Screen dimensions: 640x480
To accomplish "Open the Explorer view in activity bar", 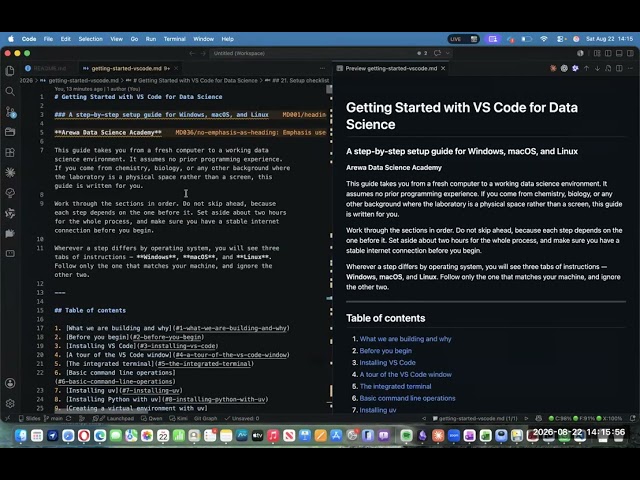I will pyautogui.click(x=10, y=71).
